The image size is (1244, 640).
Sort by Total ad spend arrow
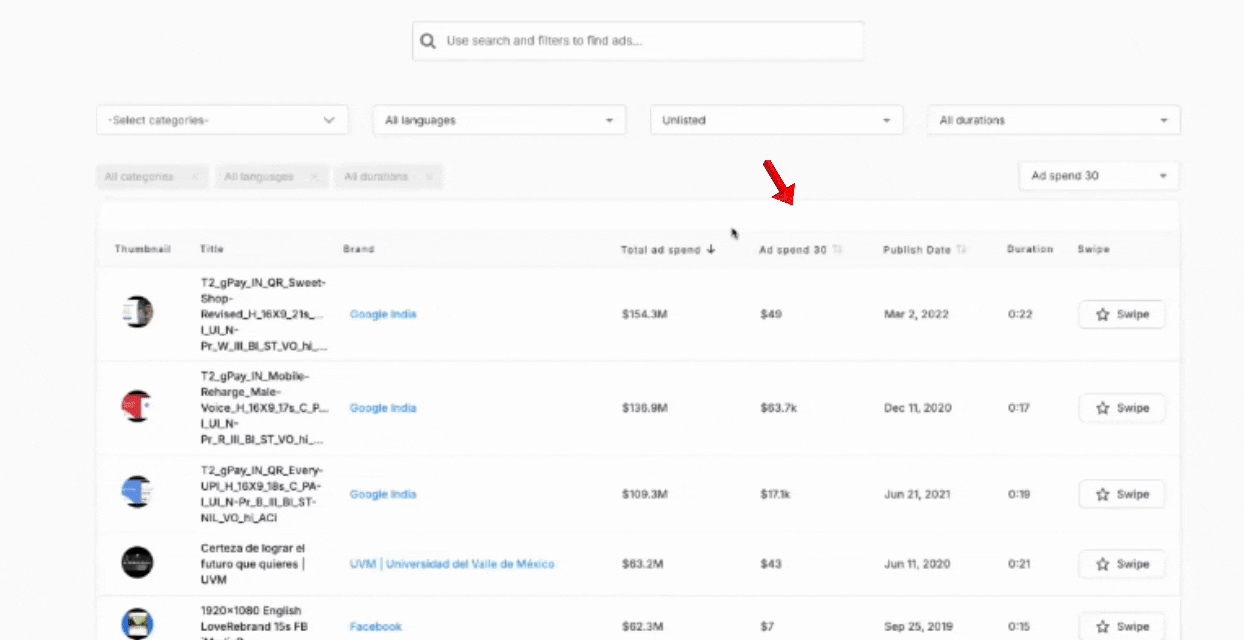(x=711, y=250)
